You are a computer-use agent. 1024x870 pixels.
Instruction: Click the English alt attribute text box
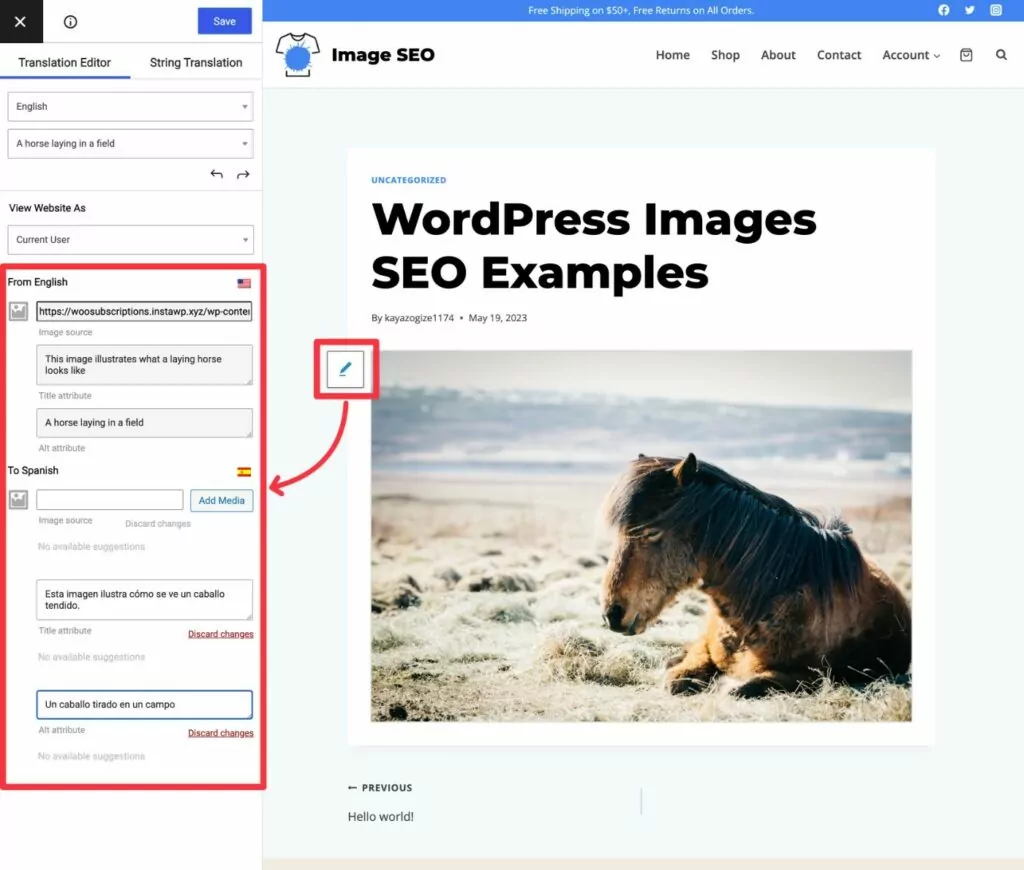144,423
